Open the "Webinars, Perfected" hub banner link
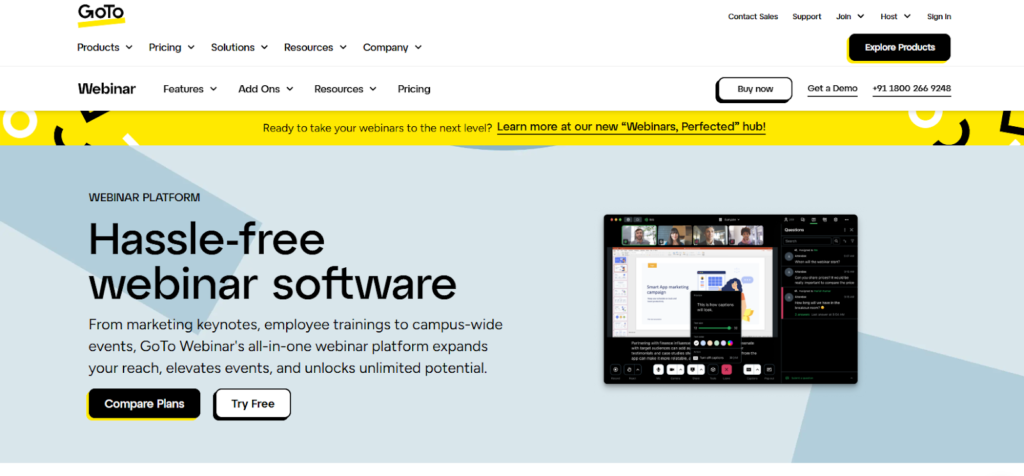 pos(631,127)
